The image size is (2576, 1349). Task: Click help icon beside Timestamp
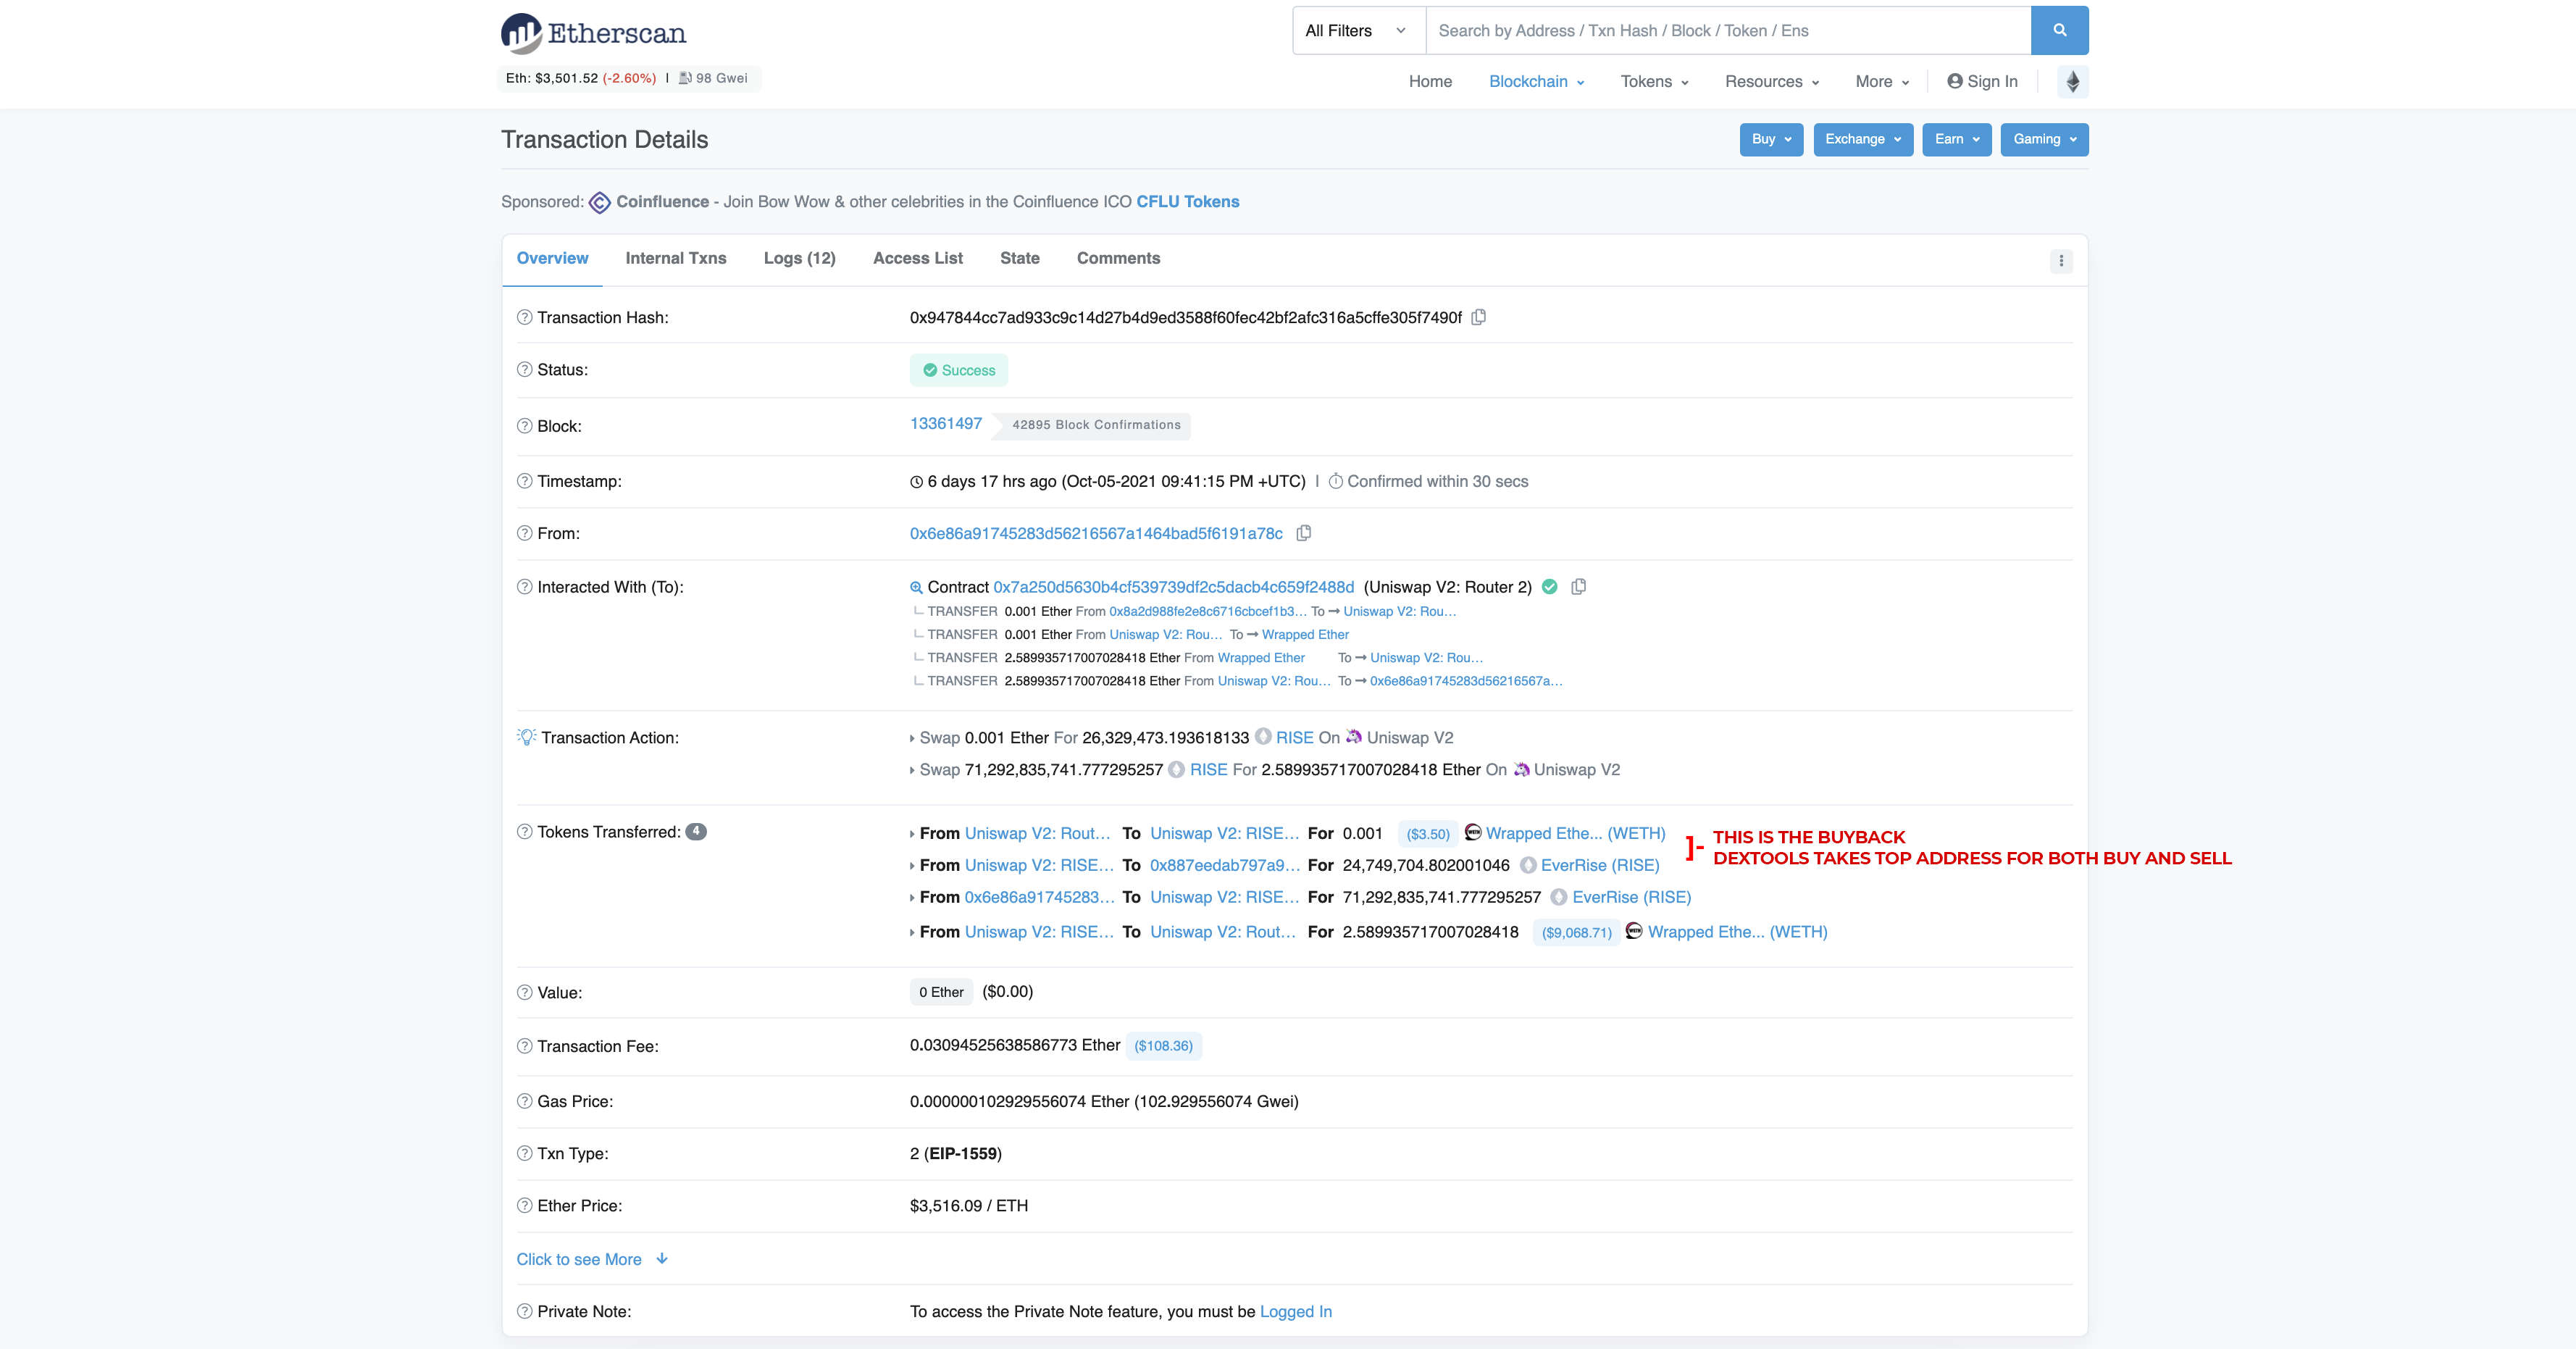pyautogui.click(x=524, y=481)
